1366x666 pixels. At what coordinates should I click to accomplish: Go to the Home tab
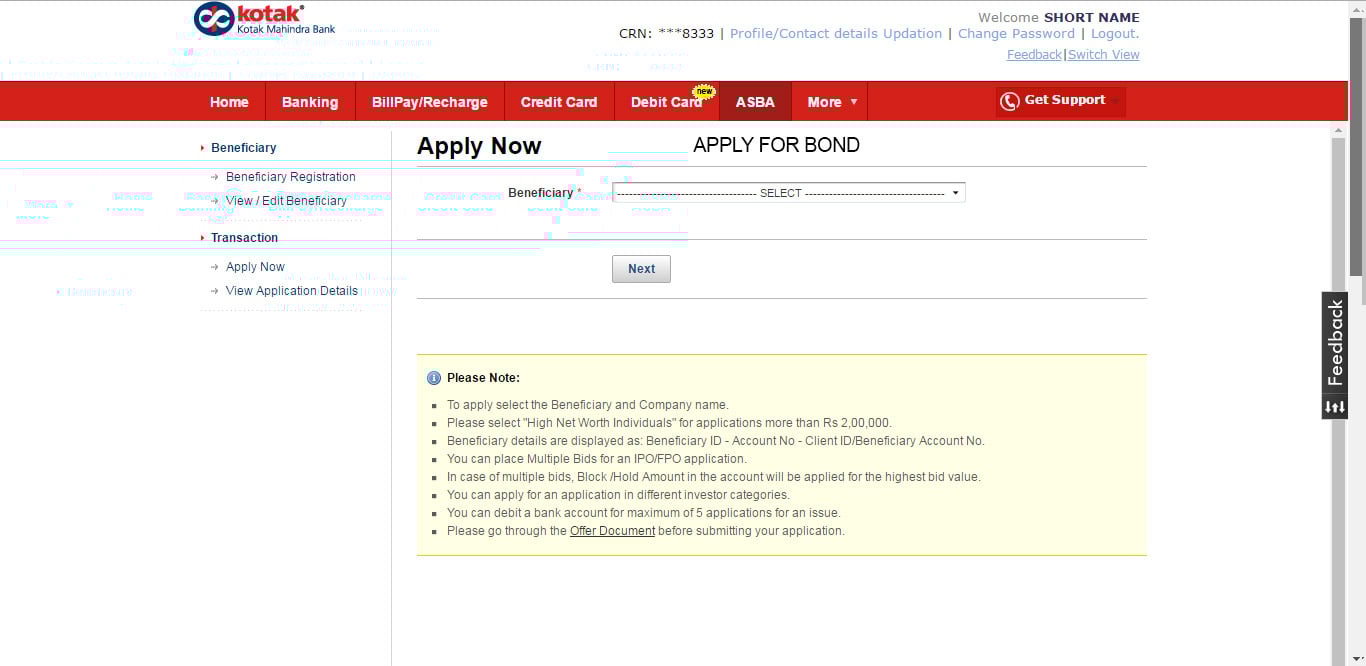pos(229,102)
